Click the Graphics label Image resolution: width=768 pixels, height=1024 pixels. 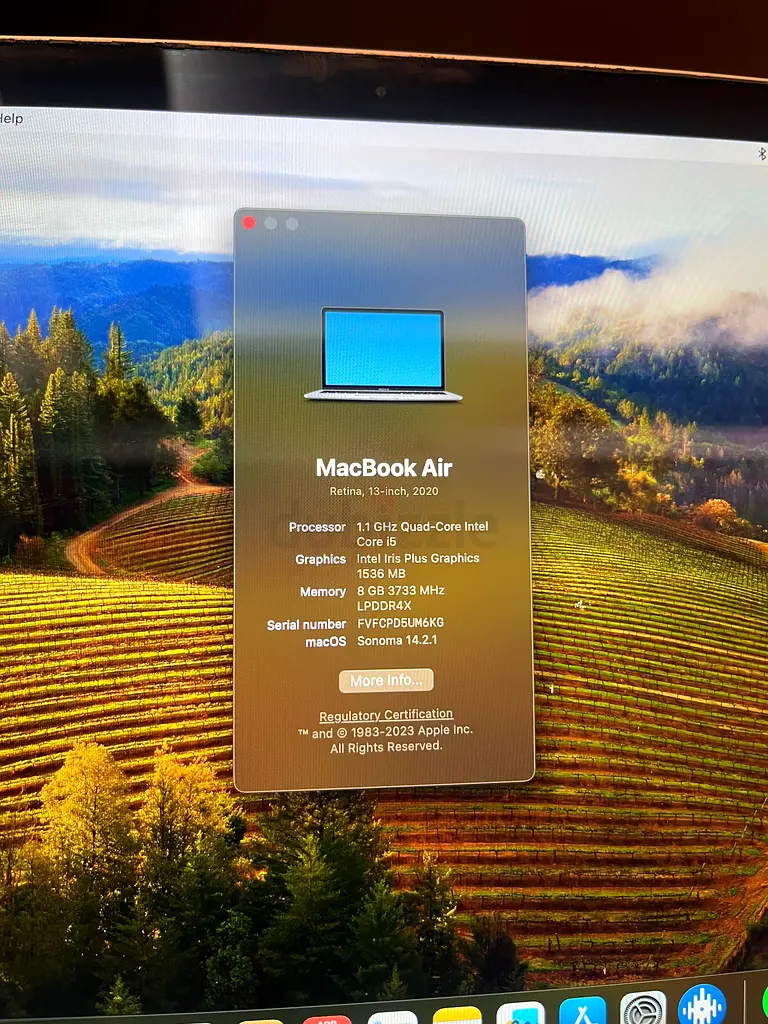coord(321,560)
